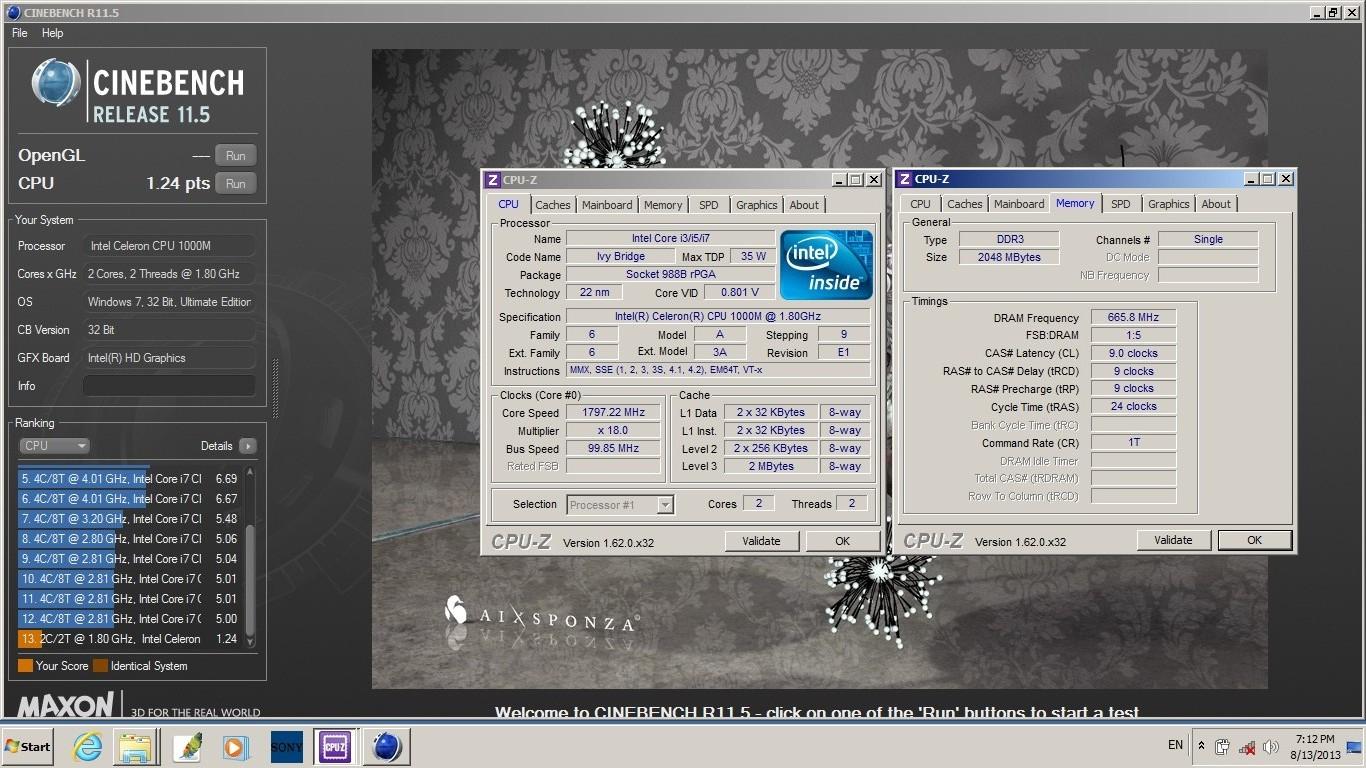Click the DRAM Frequency value 665.8 MHz
The width and height of the screenshot is (1366, 768).
tap(1133, 317)
